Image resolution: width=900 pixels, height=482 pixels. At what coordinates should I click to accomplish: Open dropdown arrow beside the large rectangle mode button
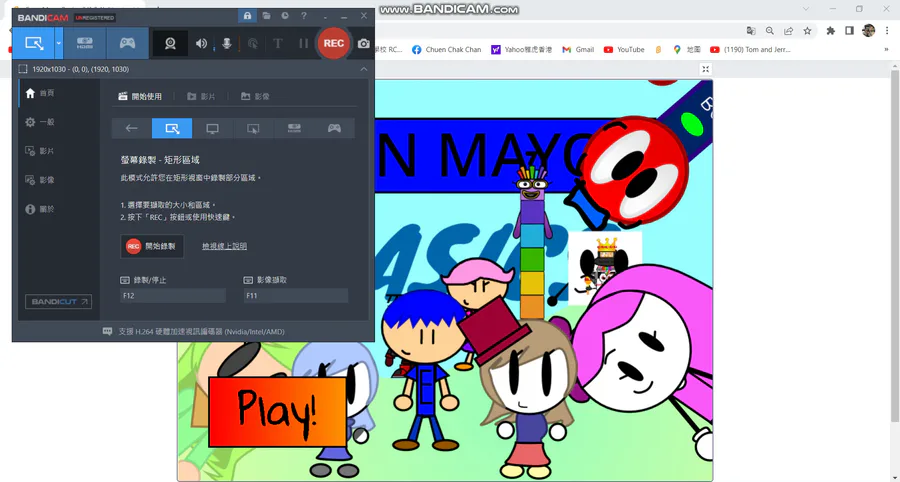[x=59, y=43]
